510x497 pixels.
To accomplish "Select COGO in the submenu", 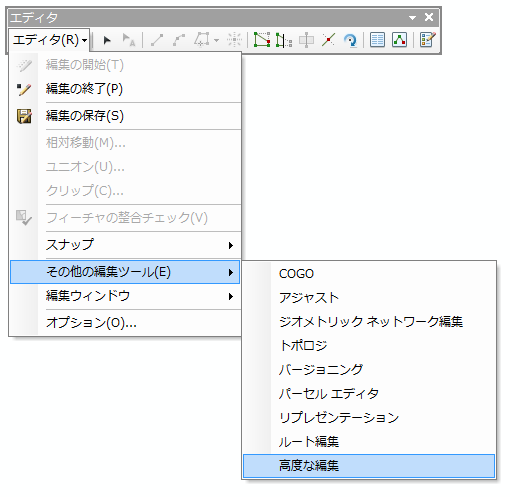I will click(x=369, y=274).
